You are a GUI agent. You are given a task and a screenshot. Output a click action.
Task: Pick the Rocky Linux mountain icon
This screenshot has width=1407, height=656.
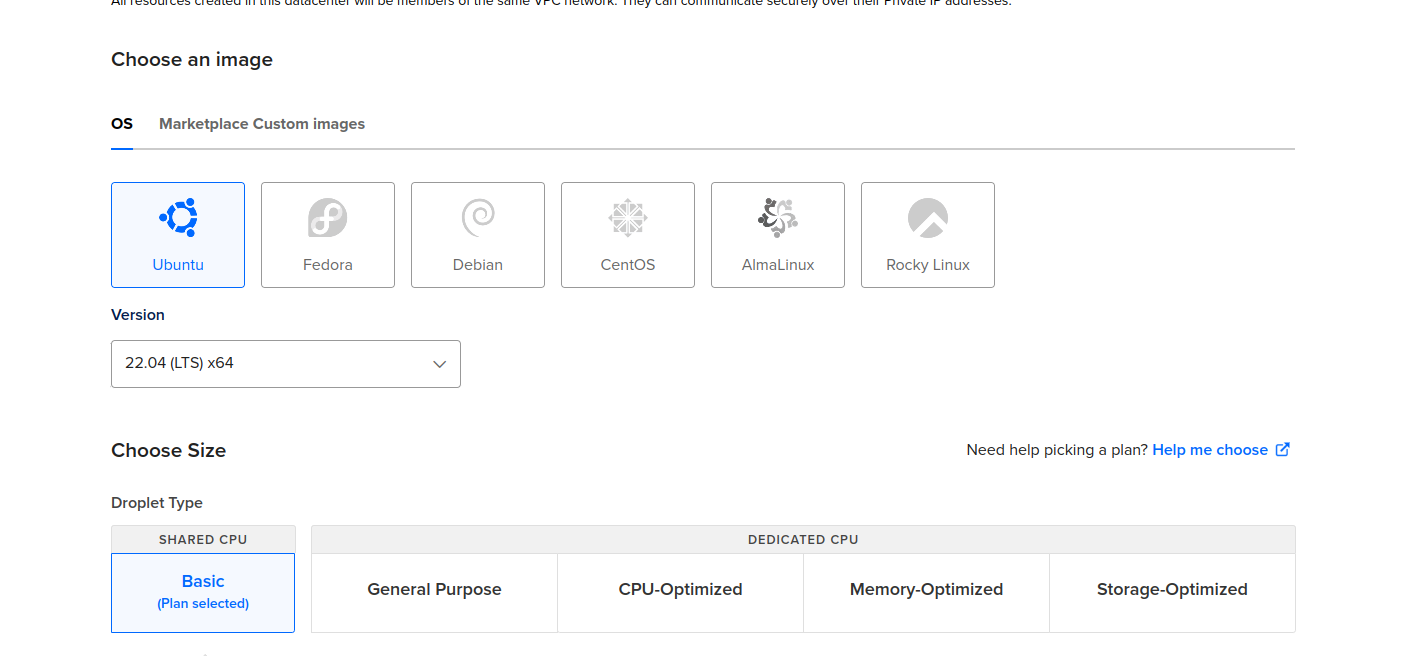(928, 218)
